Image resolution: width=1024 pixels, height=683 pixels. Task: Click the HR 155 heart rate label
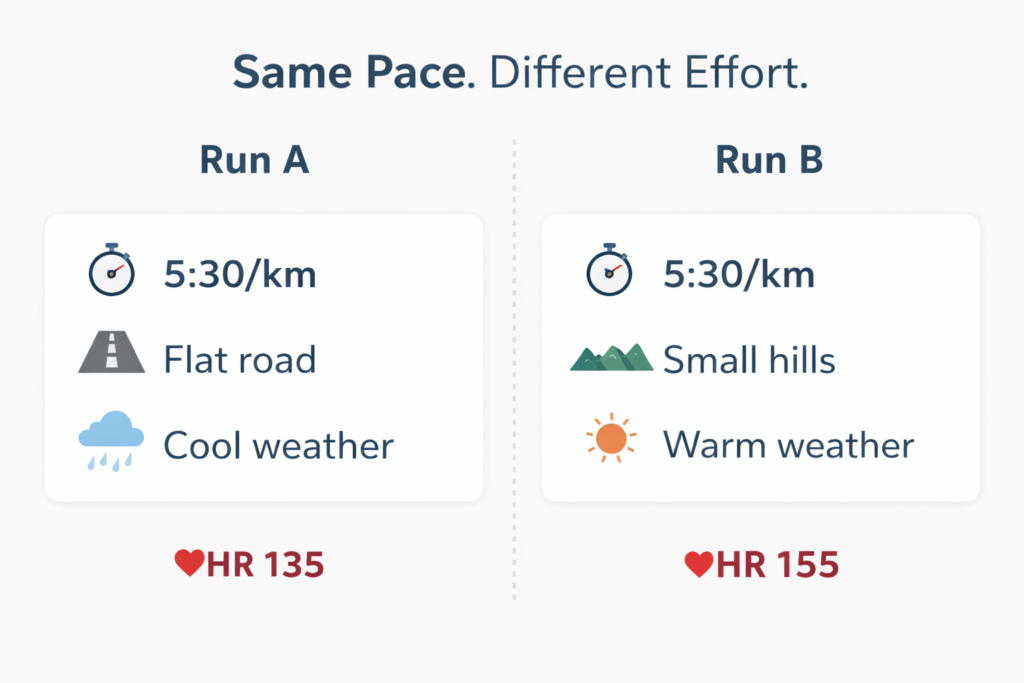coord(779,565)
